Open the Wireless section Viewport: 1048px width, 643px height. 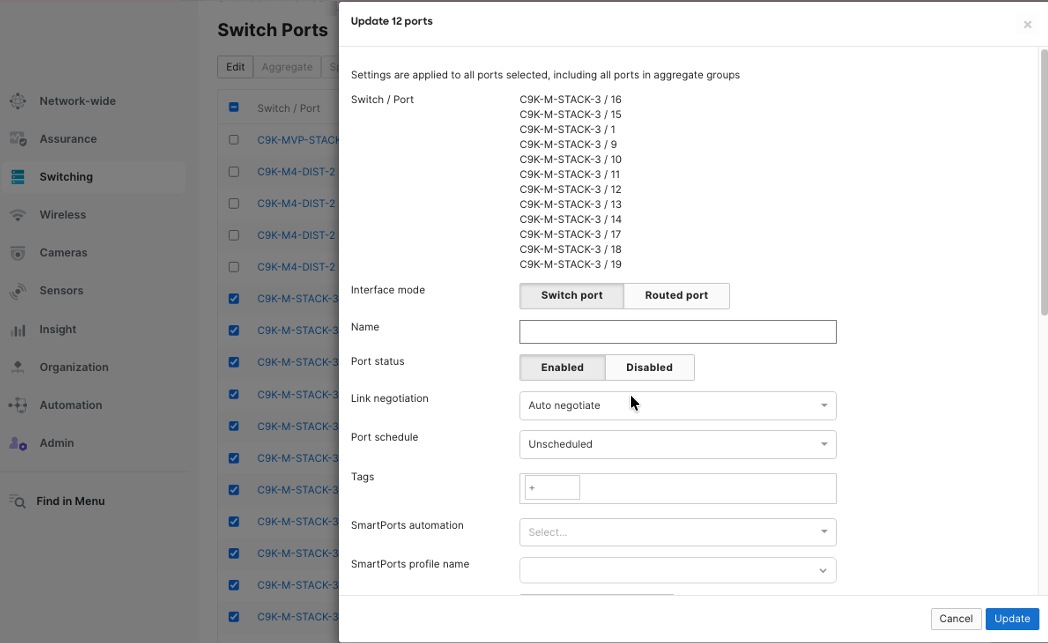pos(16,214)
